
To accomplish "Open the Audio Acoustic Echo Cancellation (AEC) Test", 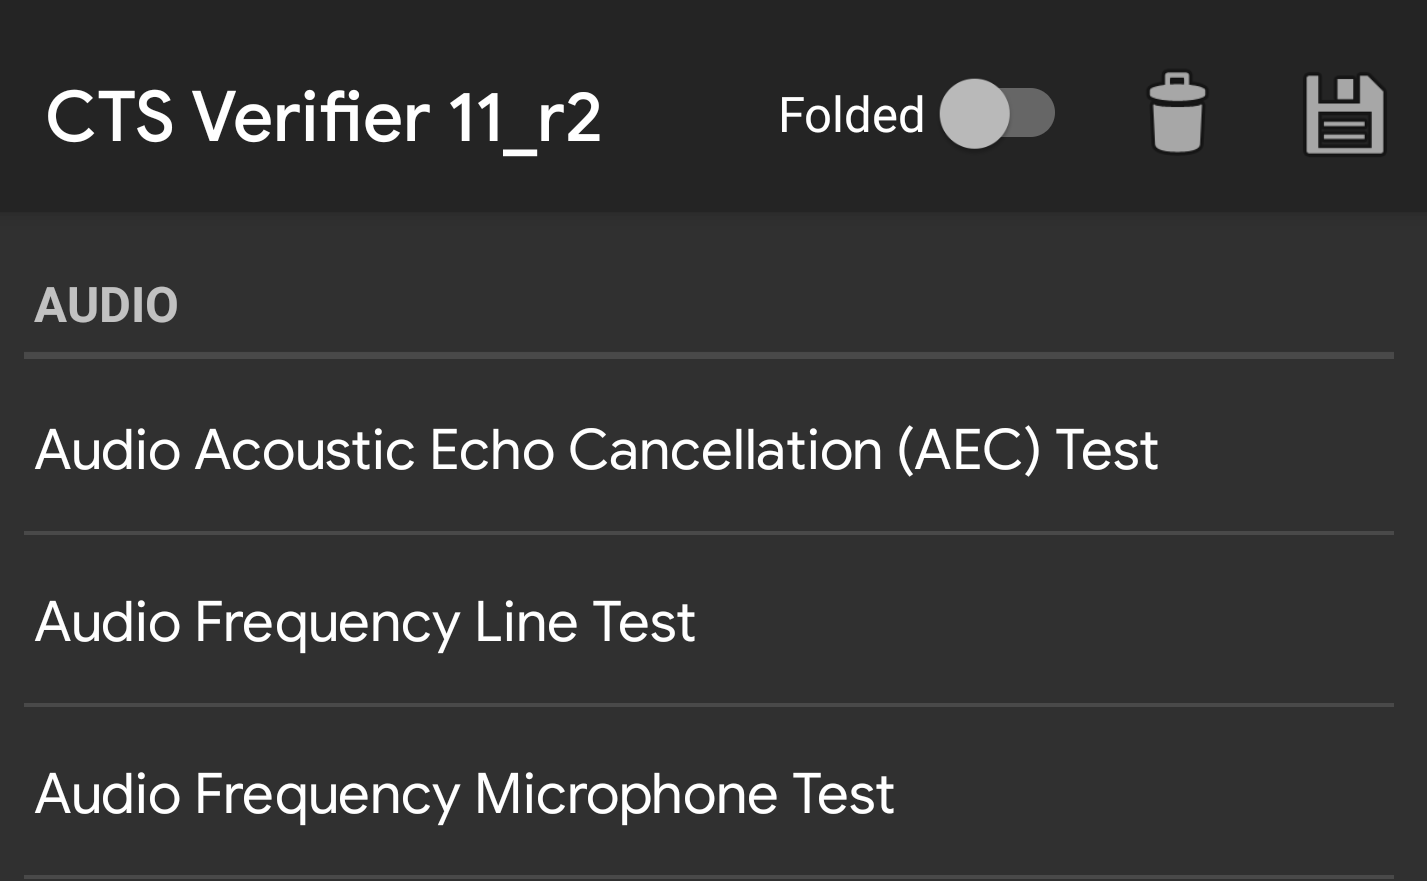I will [595, 450].
